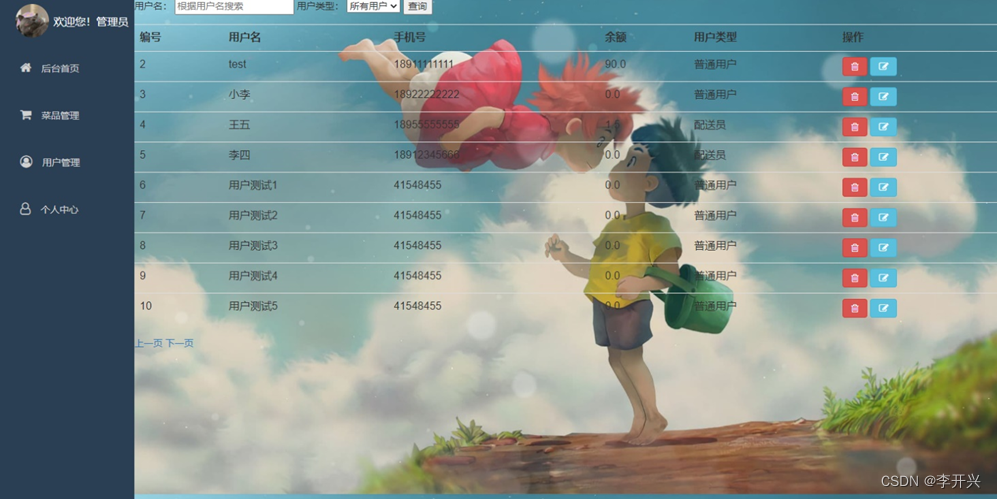Click the 手机号 column header

pyautogui.click(x=409, y=37)
